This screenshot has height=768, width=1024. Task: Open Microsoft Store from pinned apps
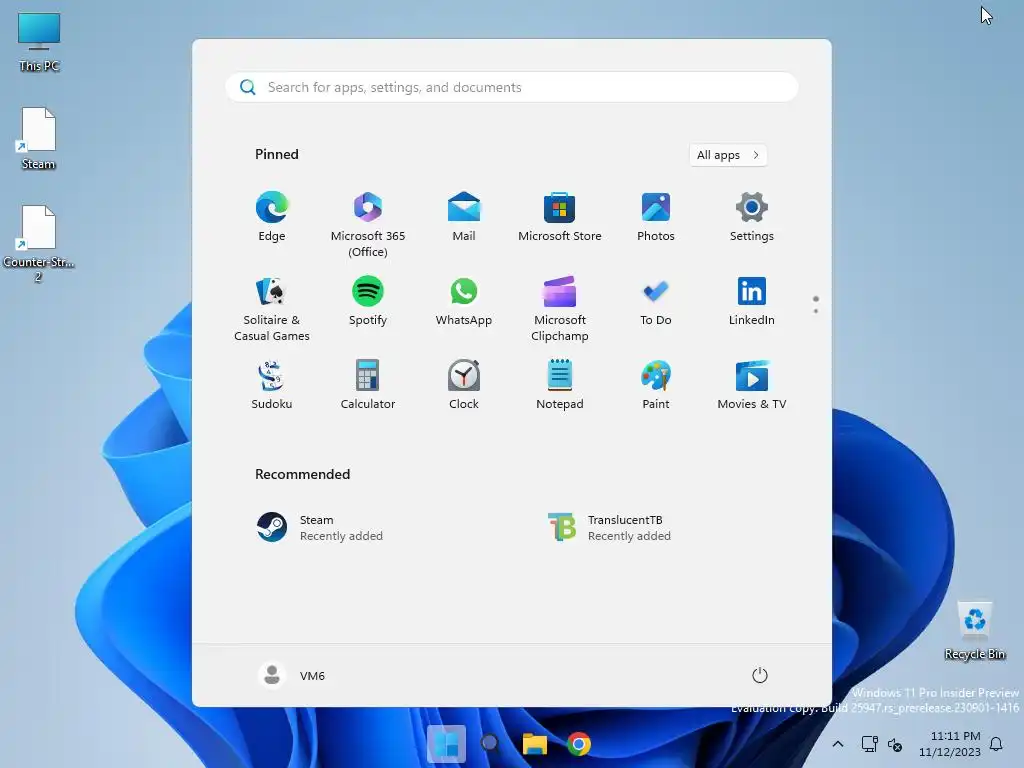click(x=560, y=217)
